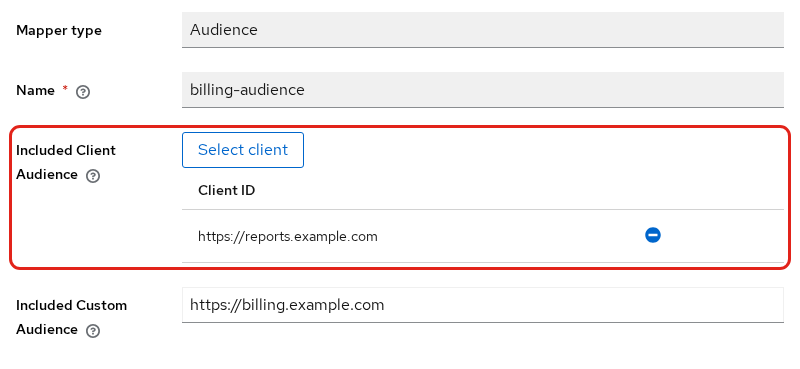The image size is (800, 369).
Task: Remove the https://reports.example.com client entry
Action: [x=653, y=235]
